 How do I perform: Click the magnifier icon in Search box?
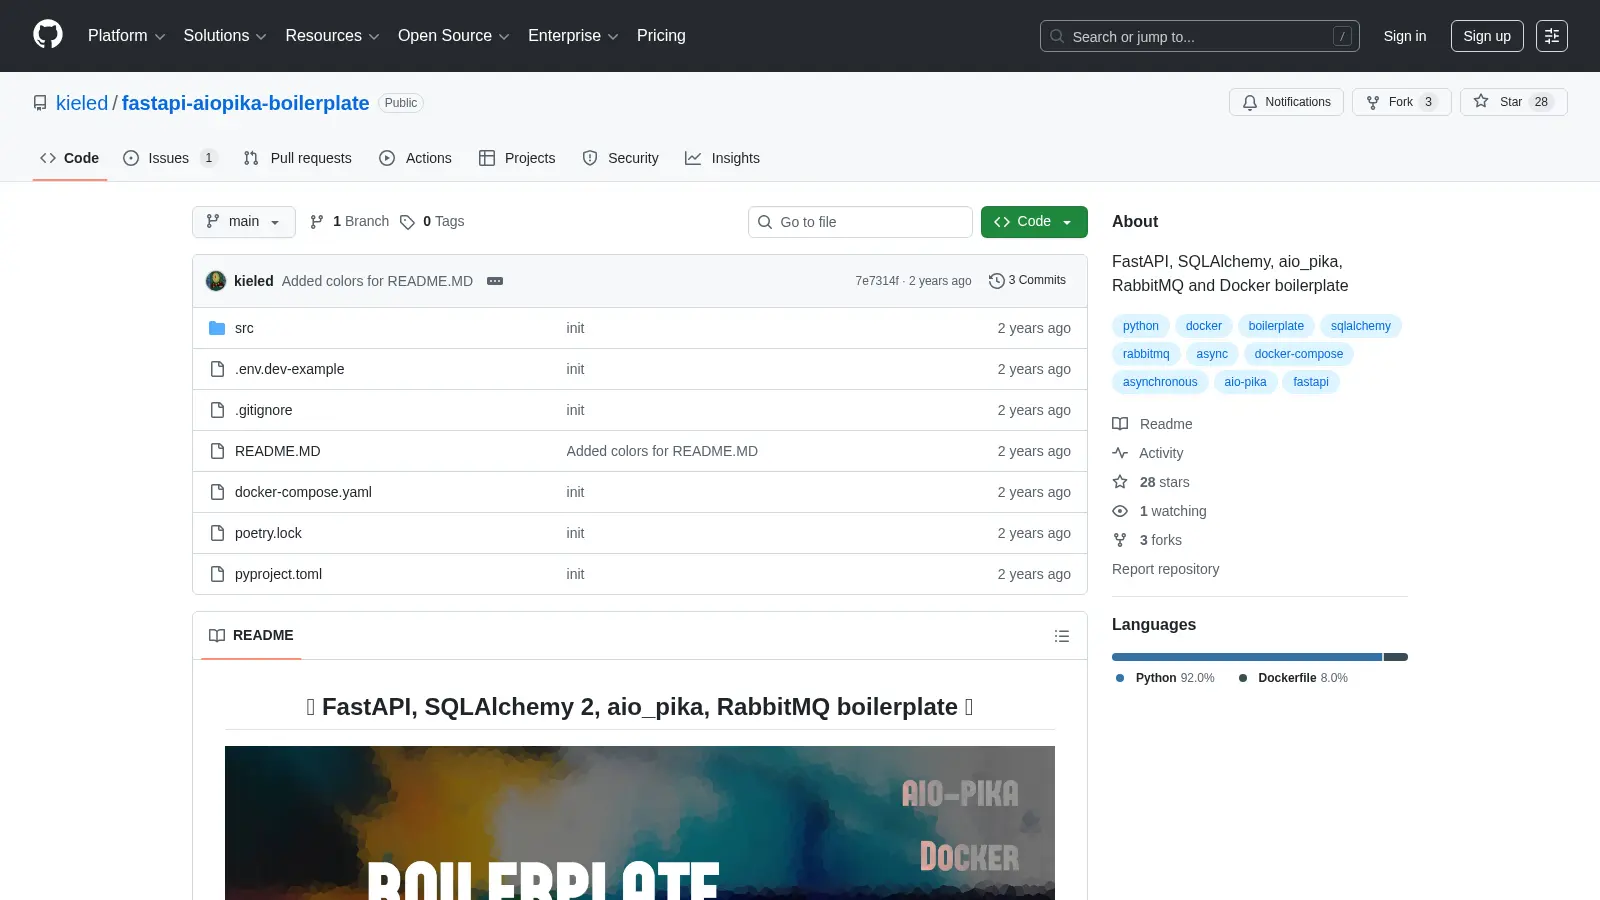coord(1057,36)
